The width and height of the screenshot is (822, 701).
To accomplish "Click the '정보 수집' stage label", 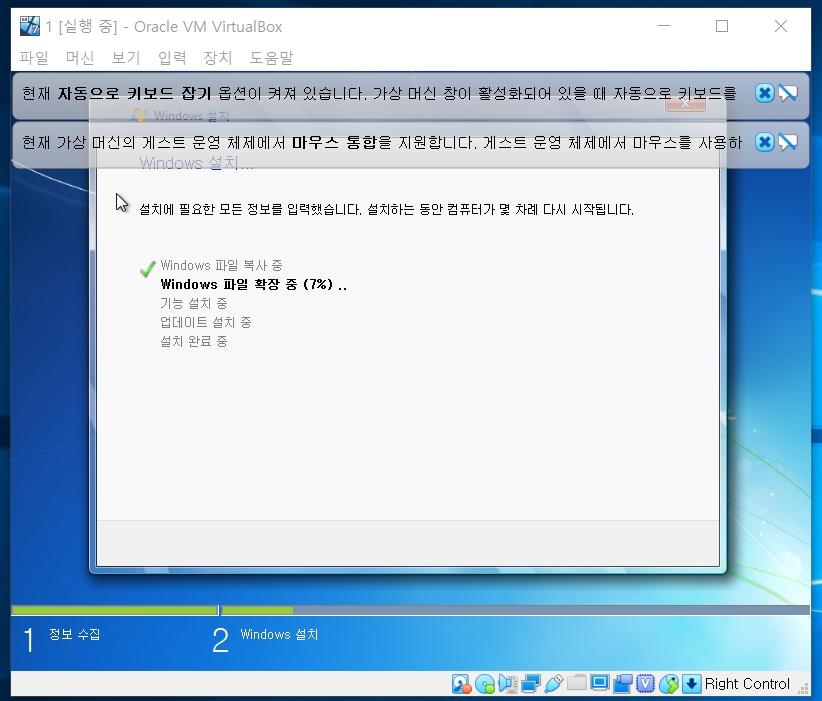I will point(74,634).
